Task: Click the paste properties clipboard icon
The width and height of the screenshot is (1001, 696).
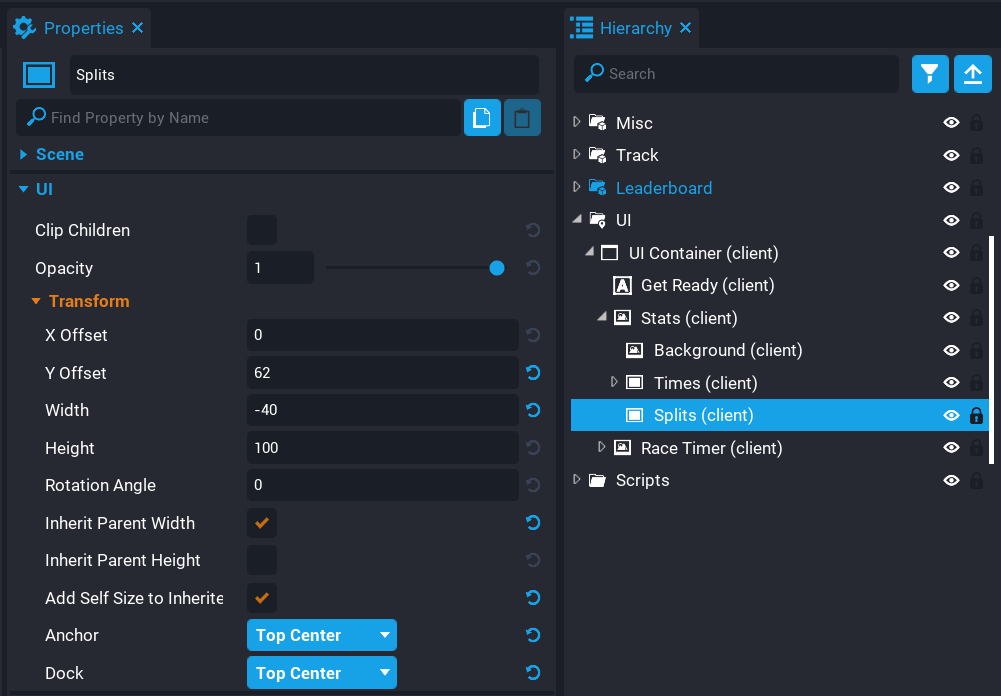Action: point(522,118)
